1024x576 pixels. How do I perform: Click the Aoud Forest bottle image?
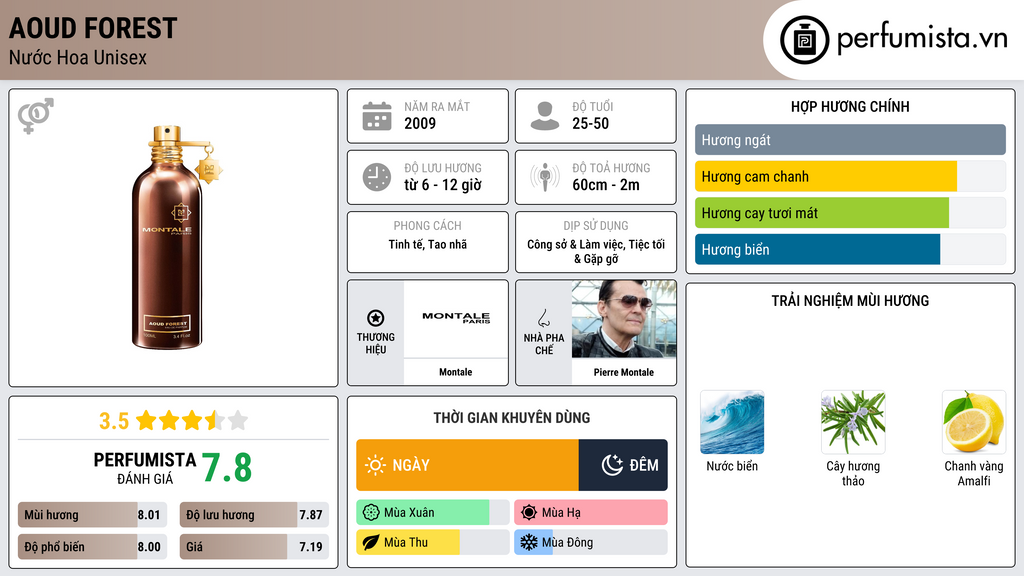click(x=176, y=237)
